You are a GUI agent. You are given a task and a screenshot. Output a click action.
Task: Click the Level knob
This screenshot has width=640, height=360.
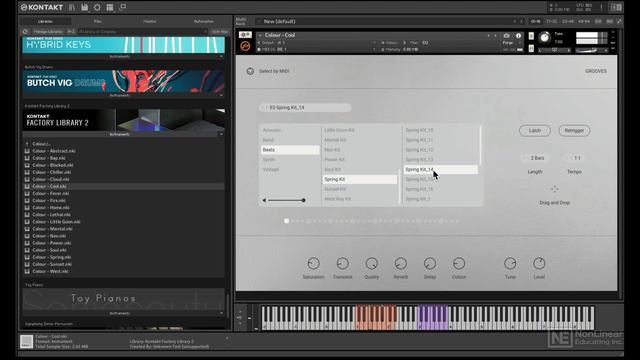(x=539, y=264)
